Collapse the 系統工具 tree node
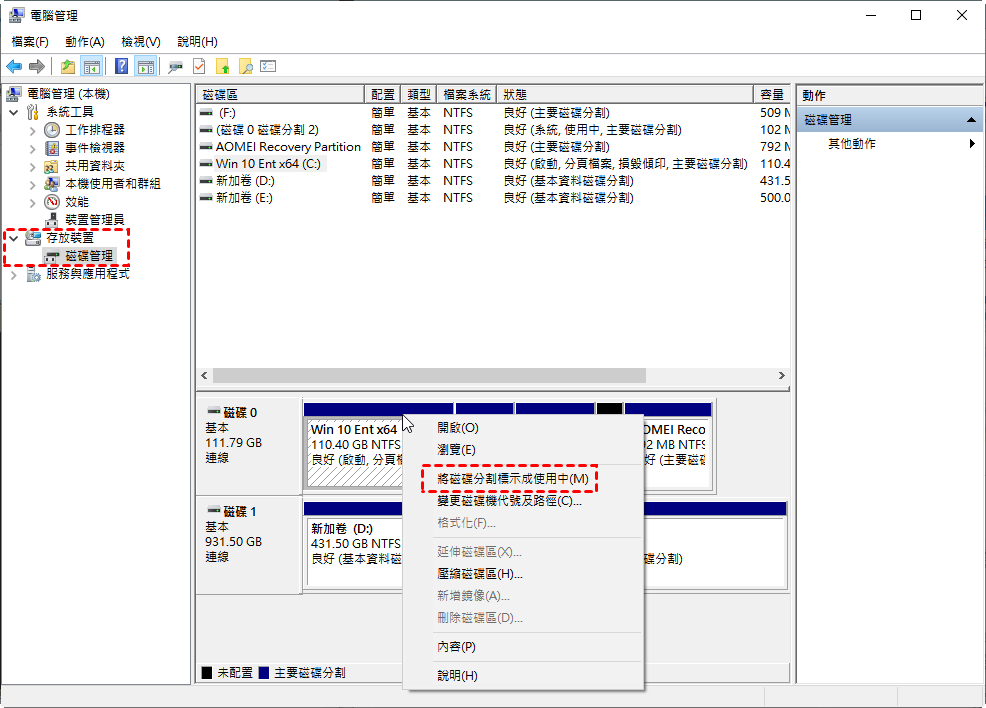 pos(14,112)
